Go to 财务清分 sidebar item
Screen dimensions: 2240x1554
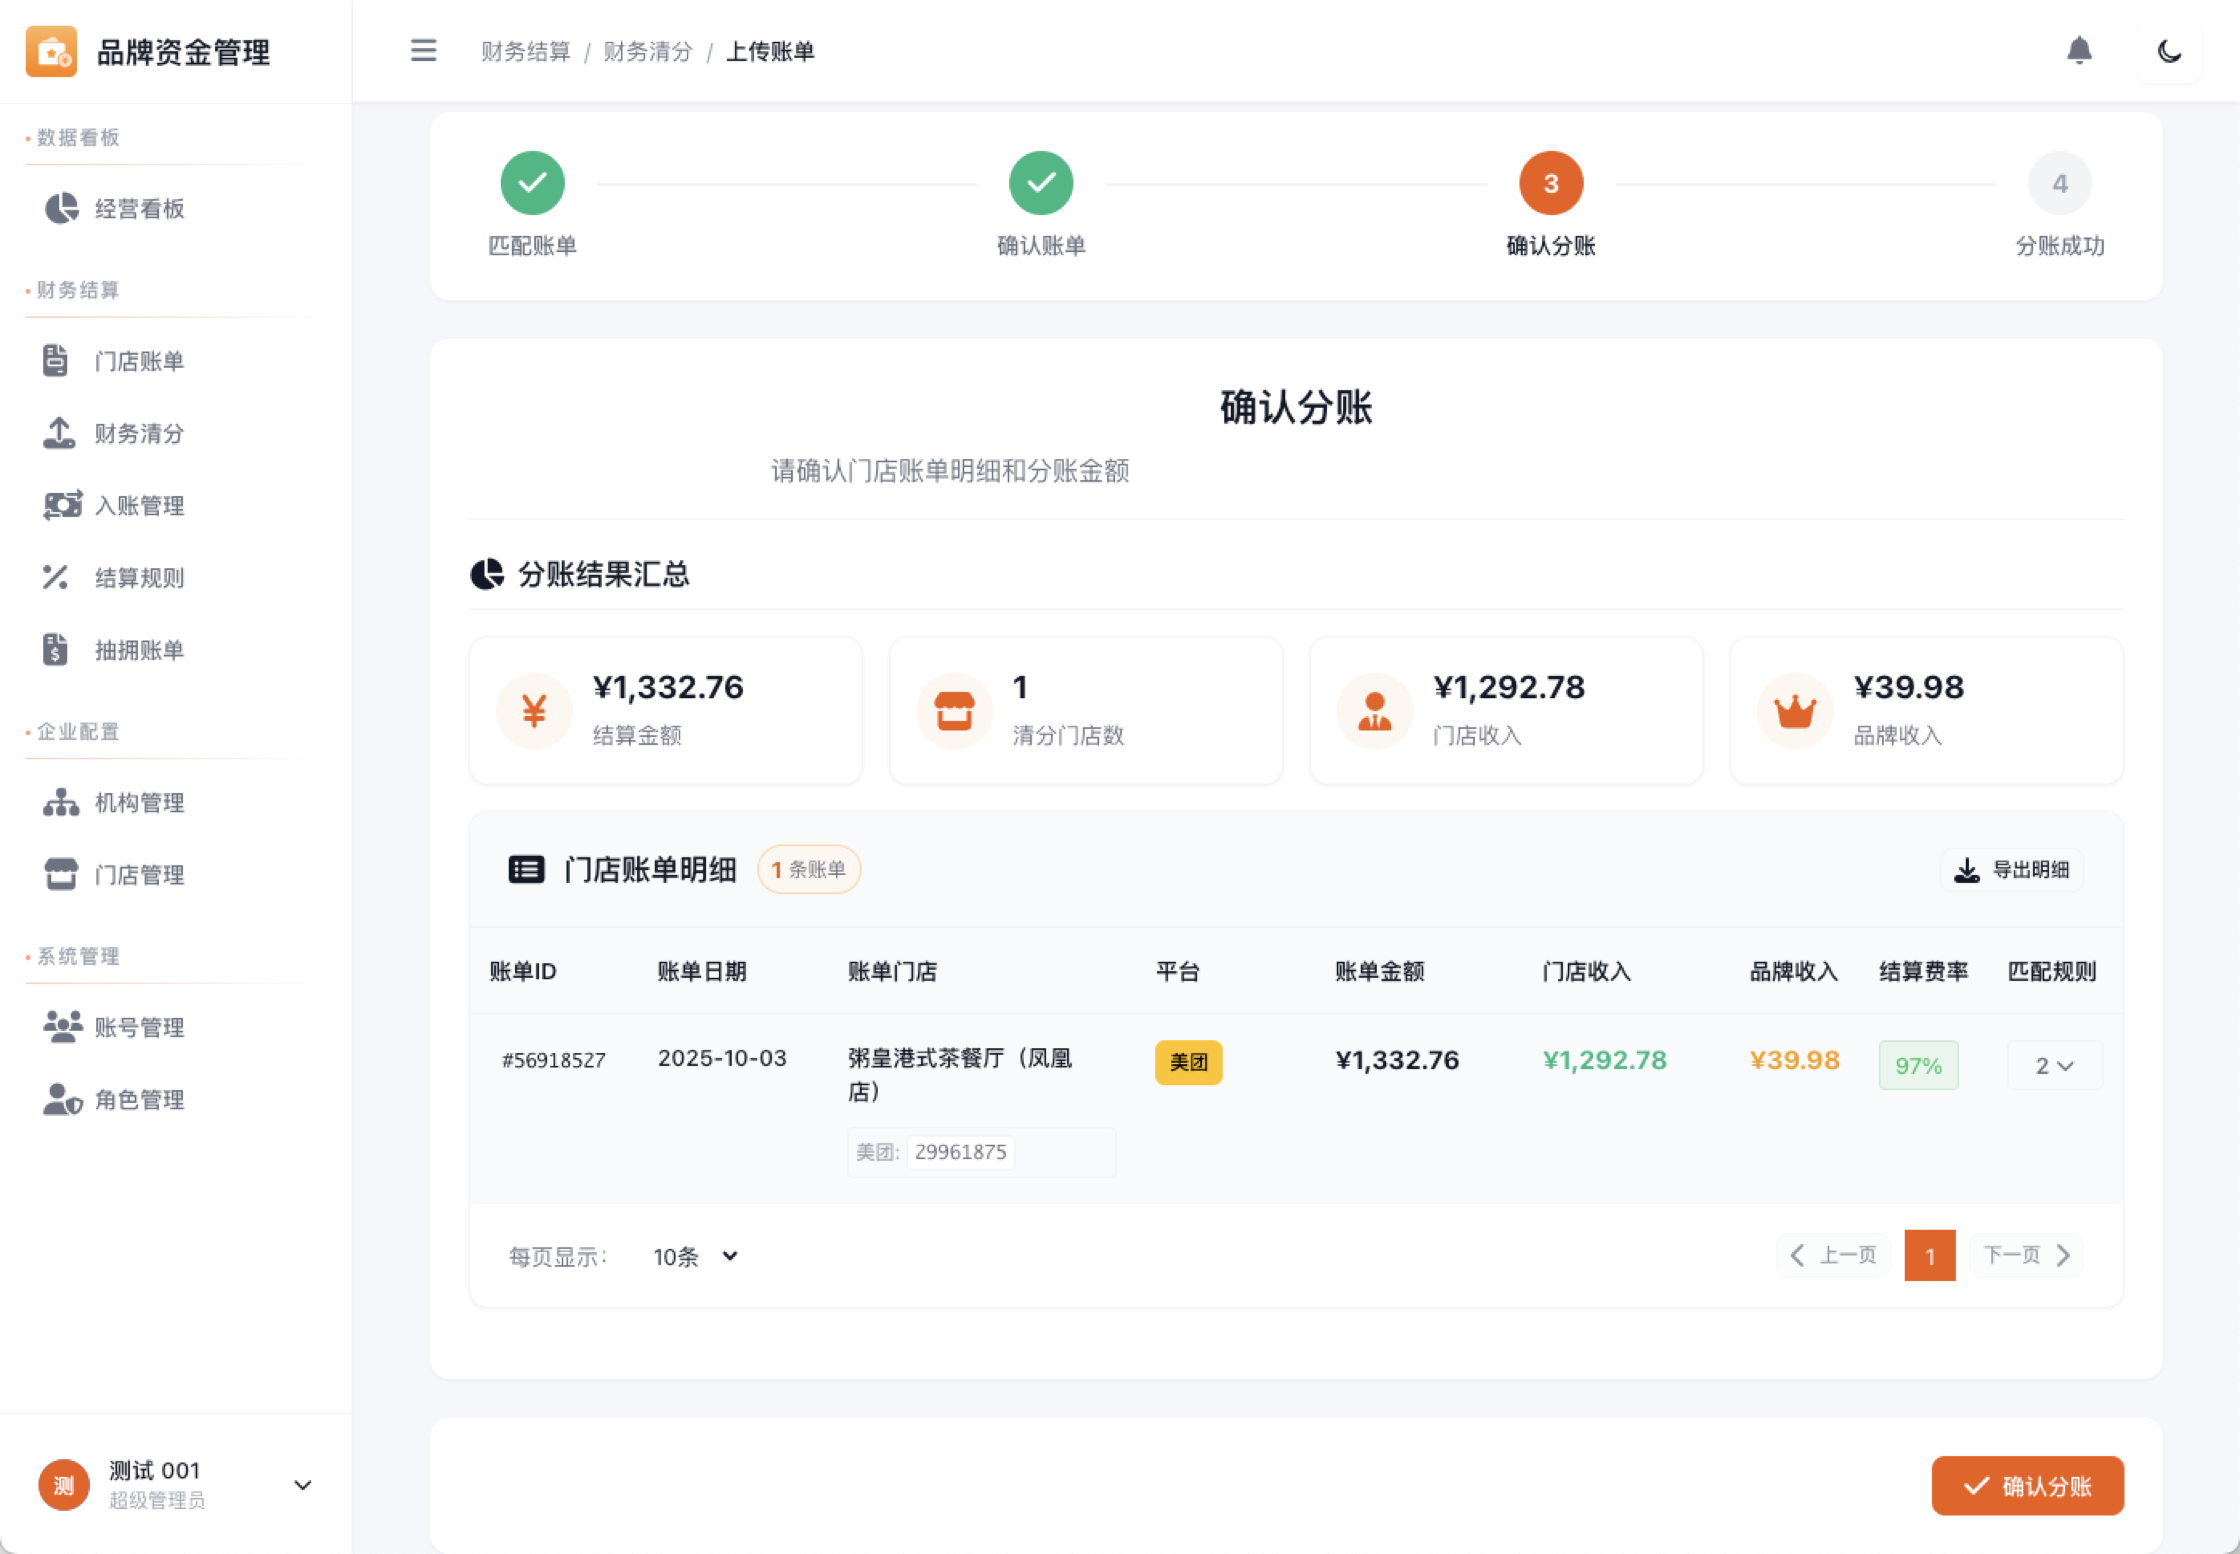pyautogui.click(x=139, y=433)
